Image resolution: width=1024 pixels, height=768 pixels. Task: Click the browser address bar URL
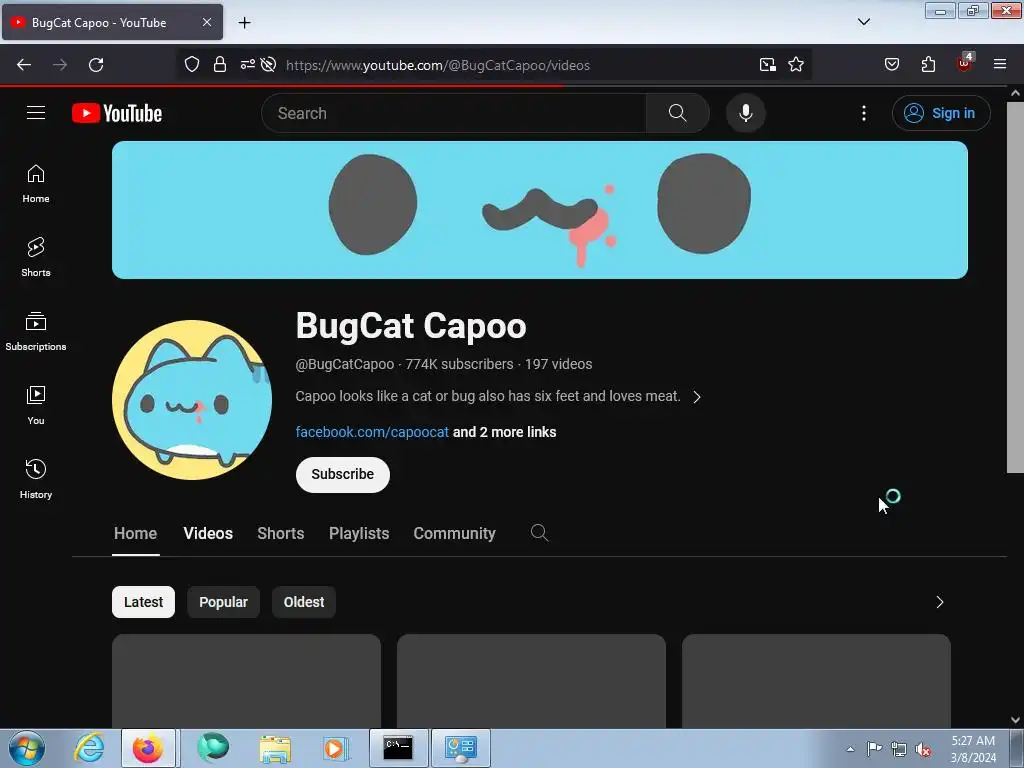coord(438,65)
